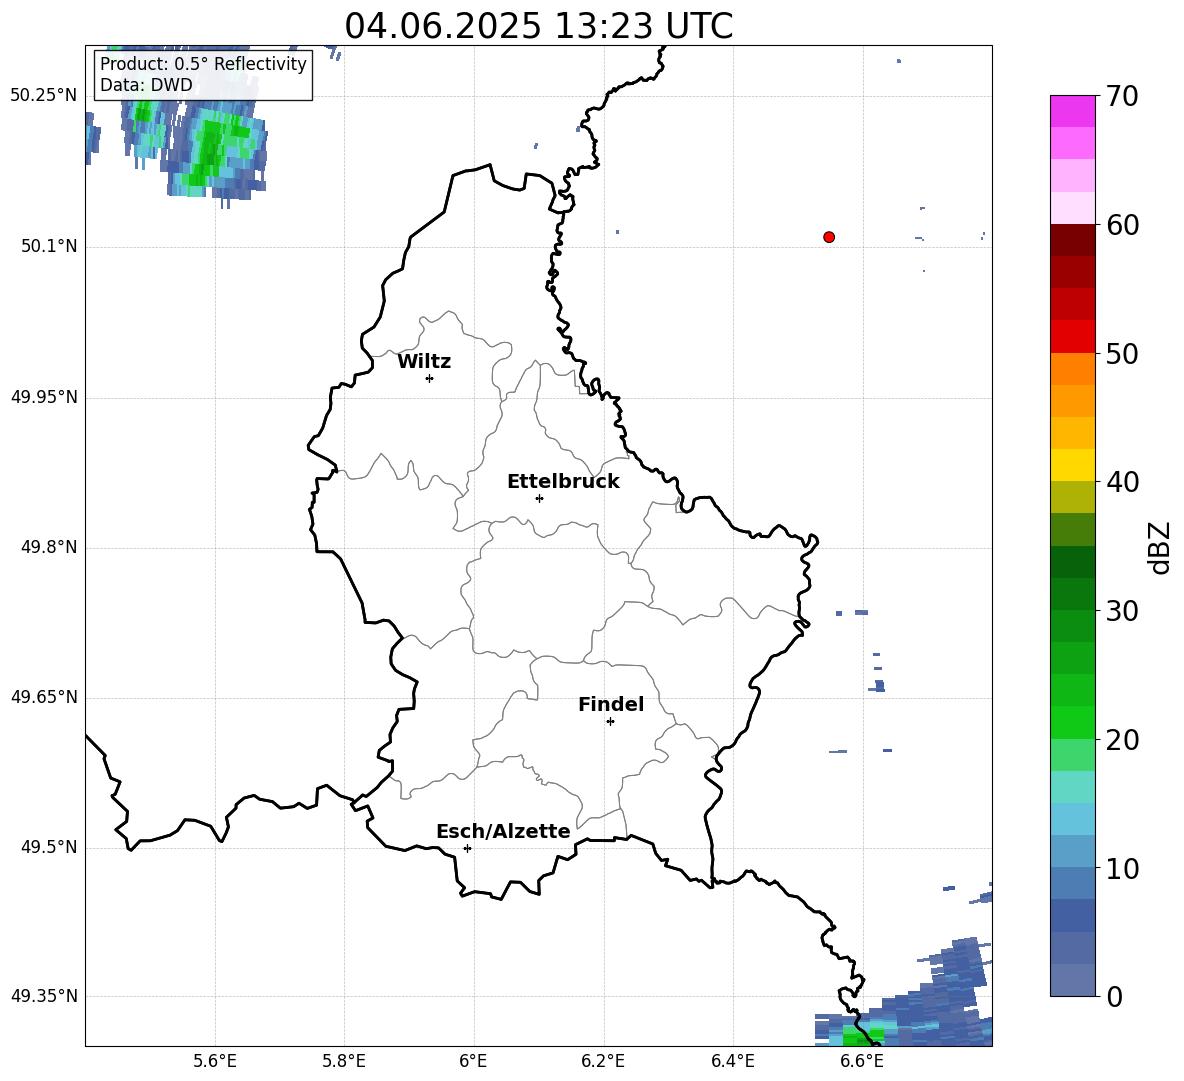This screenshot has height=1081, width=1184.
Task: Click the longitude label 6.2°E
Action: tap(603, 1061)
